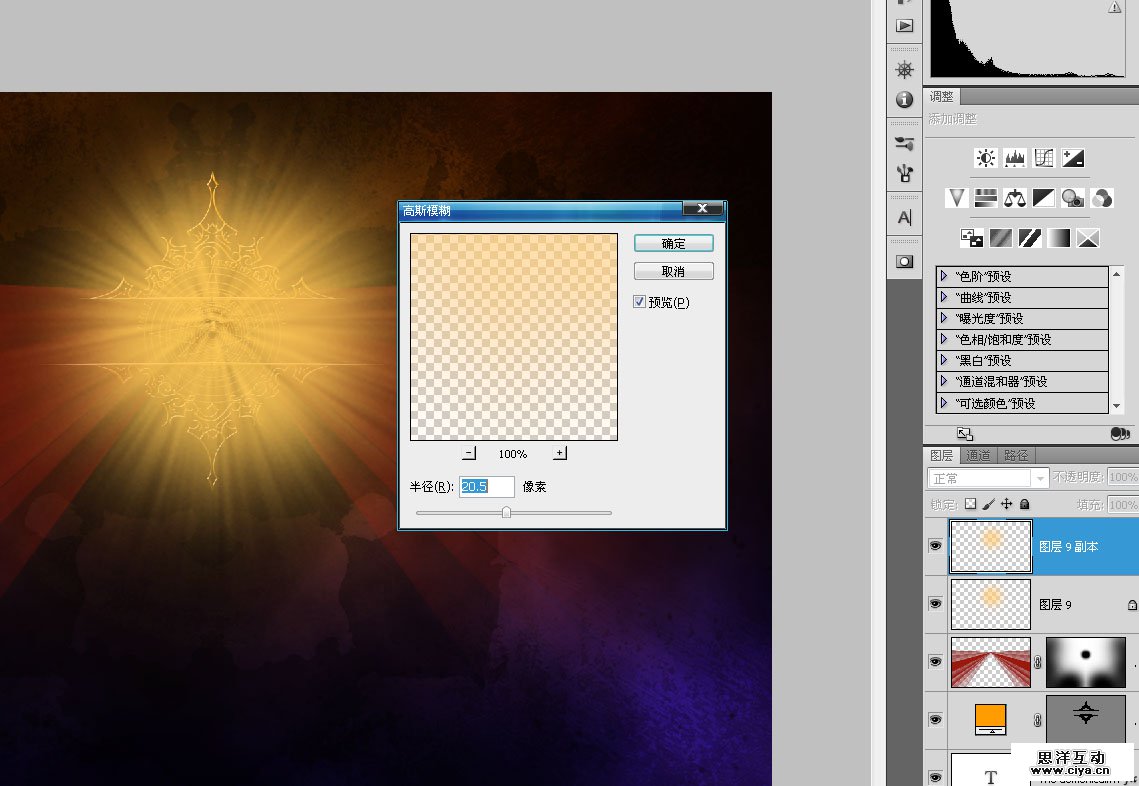Image resolution: width=1139 pixels, height=786 pixels.
Task: Switch to the 通道 tab
Action: coord(977,456)
